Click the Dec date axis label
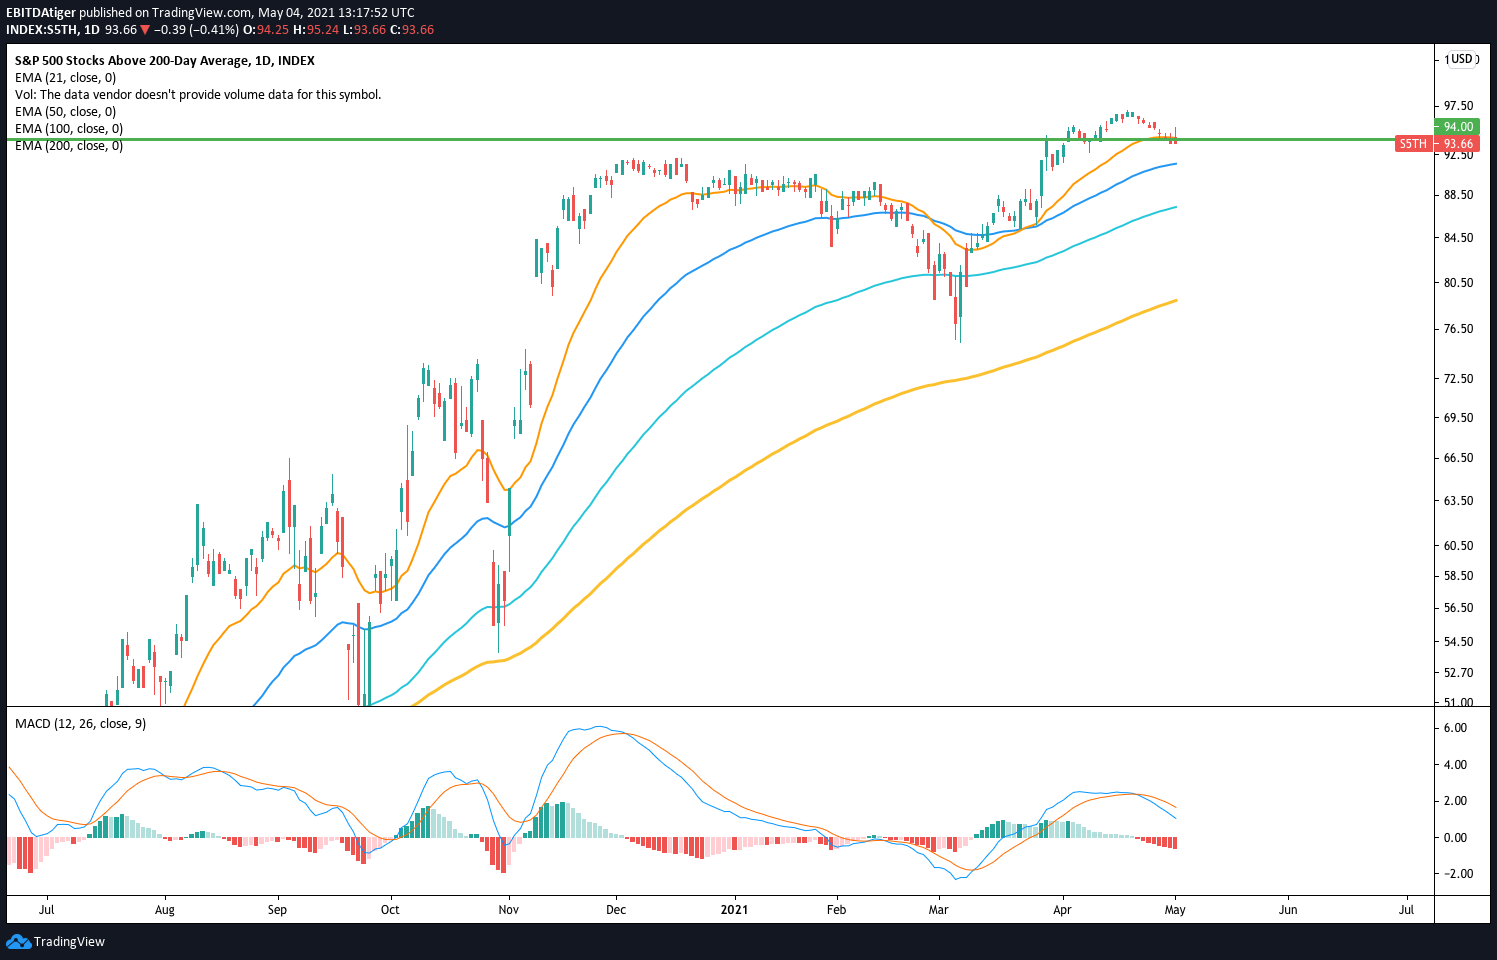 coord(616,910)
